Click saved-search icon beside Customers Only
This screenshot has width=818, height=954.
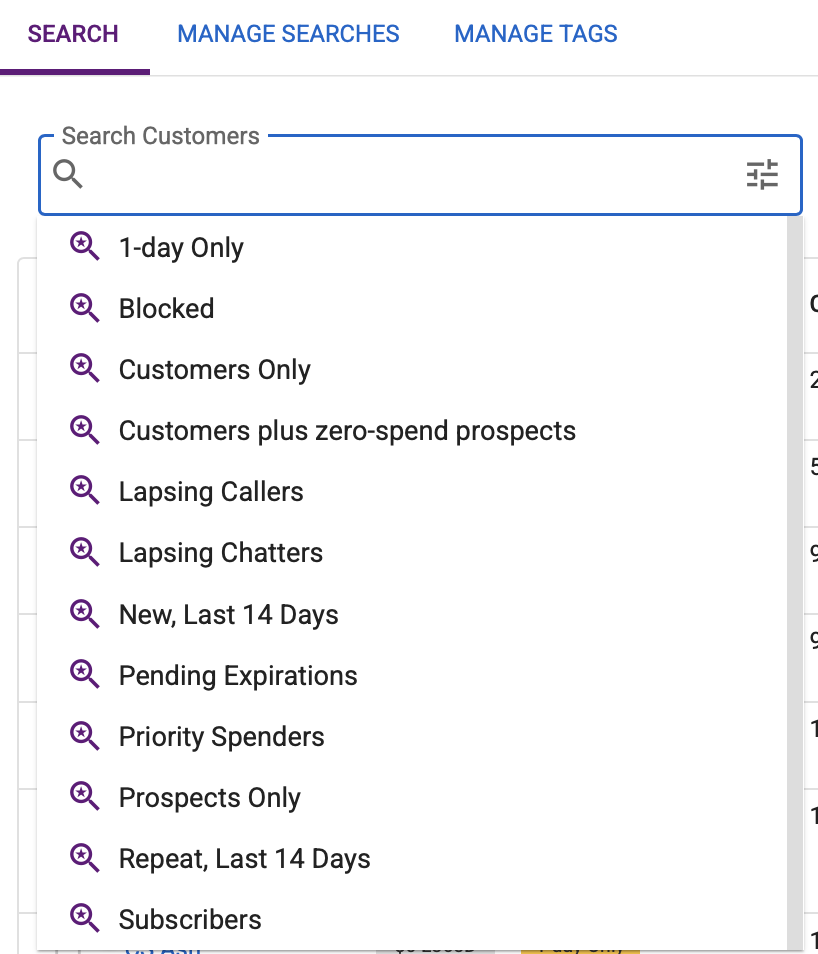84,368
